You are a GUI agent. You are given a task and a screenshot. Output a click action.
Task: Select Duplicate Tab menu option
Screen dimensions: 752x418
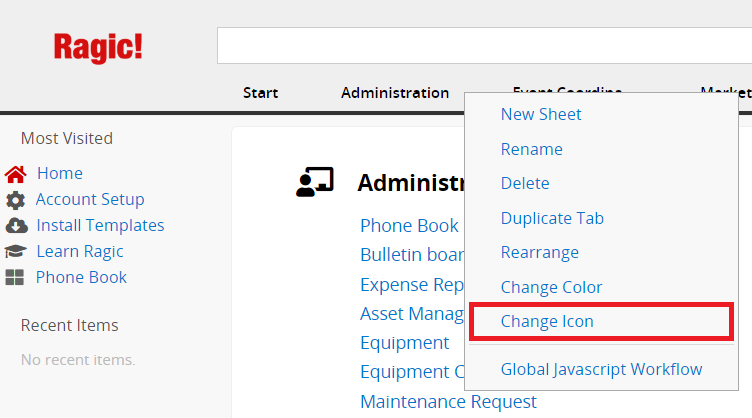tap(552, 218)
